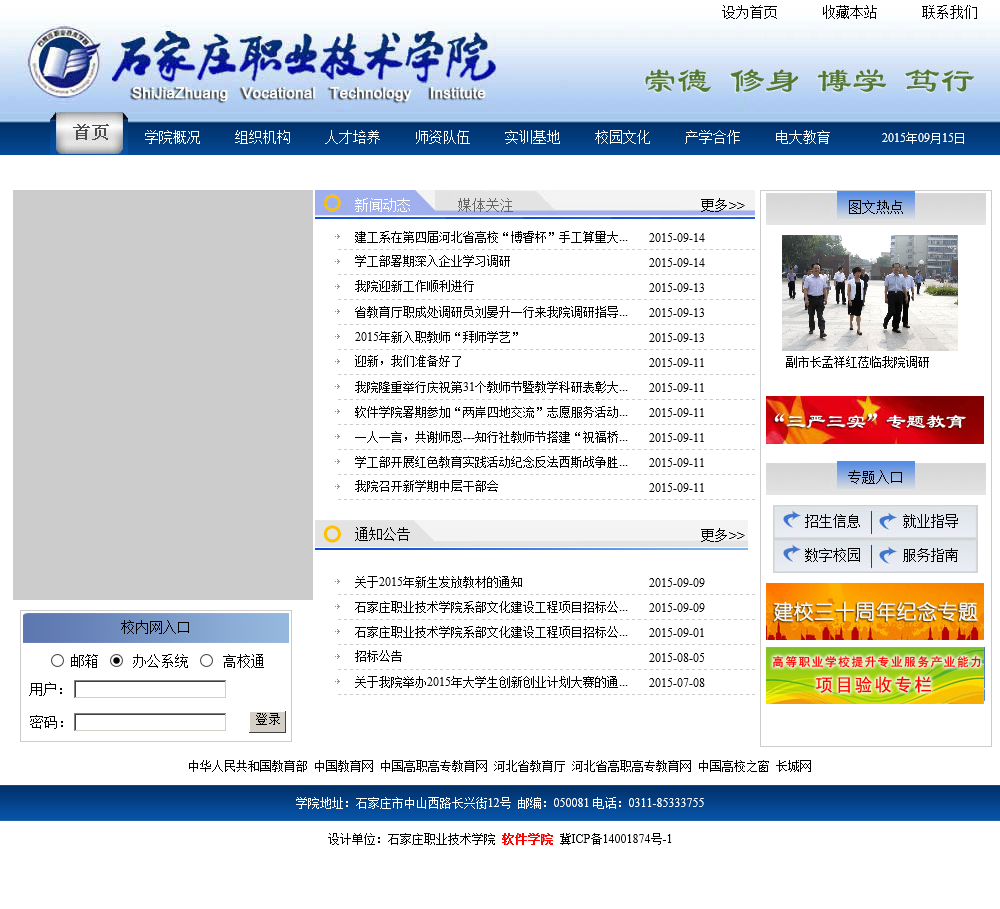Image resolution: width=1000 pixels, height=909 pixels.
Task: Open the 数字校园 shortcut icon
Action: [791, 554]
